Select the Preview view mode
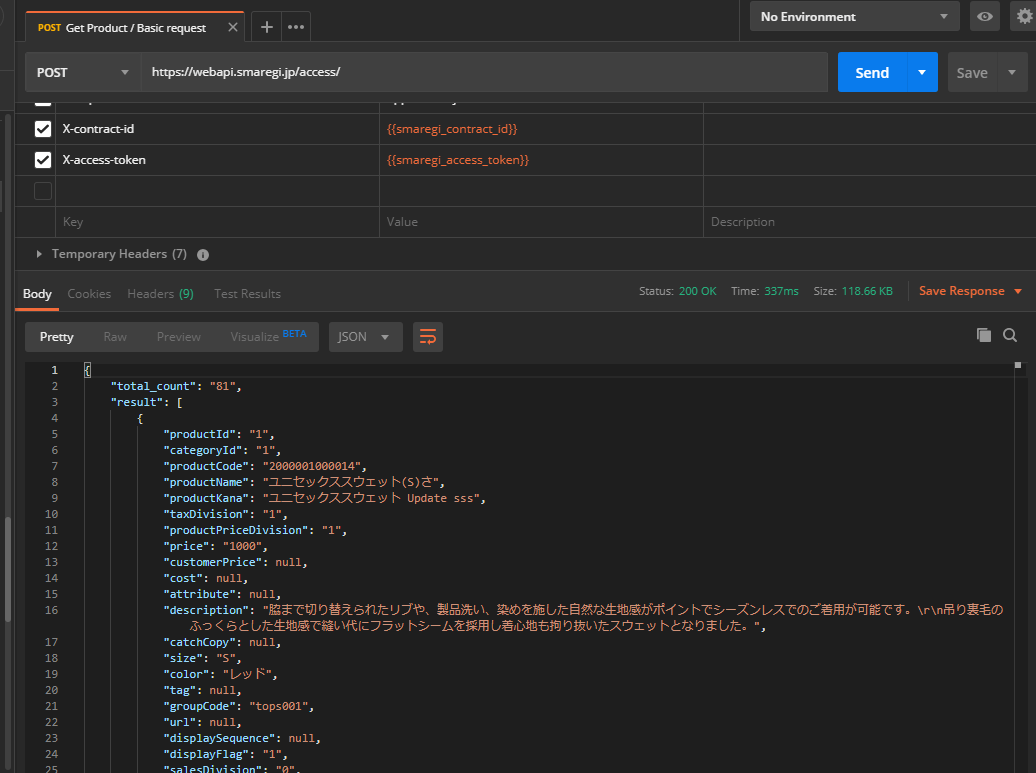1036x773 pixels. (178, 337)
